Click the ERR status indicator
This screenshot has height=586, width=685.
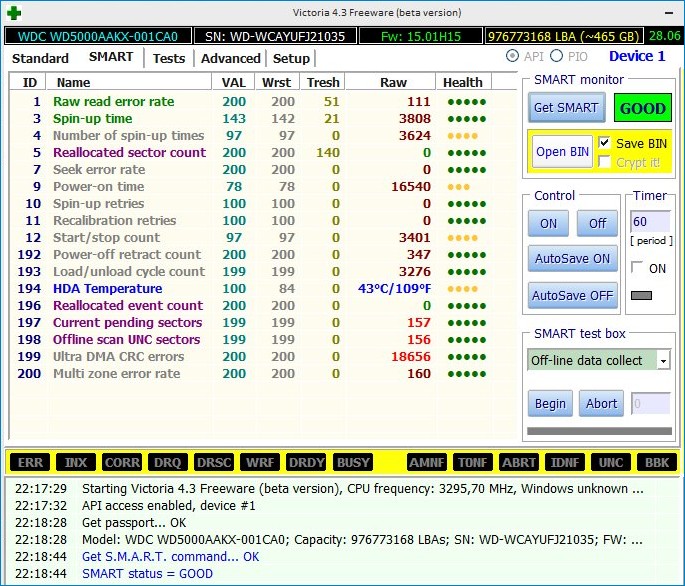tap(30, 462)
